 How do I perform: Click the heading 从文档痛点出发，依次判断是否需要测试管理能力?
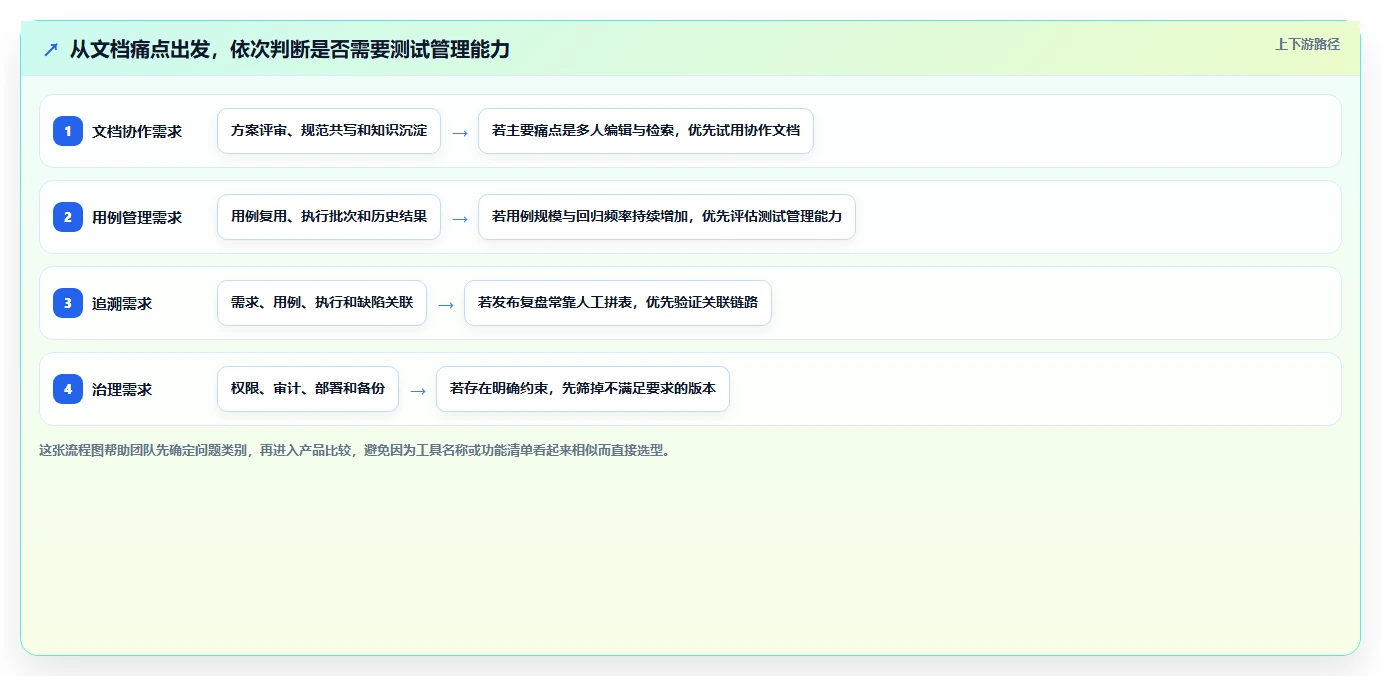tap(289, 49)
